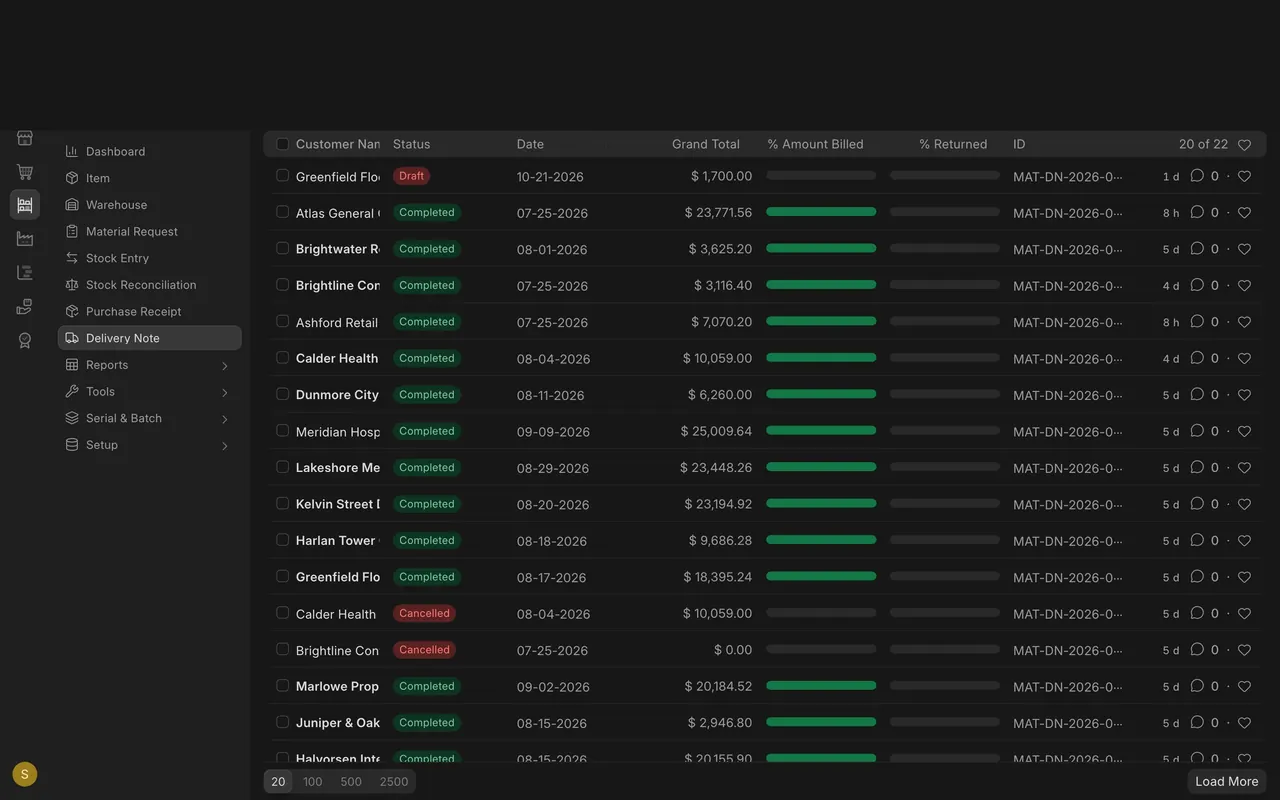Set page size to 500
The width and height of the screenshot is (1280, 800).
point(351,782)
